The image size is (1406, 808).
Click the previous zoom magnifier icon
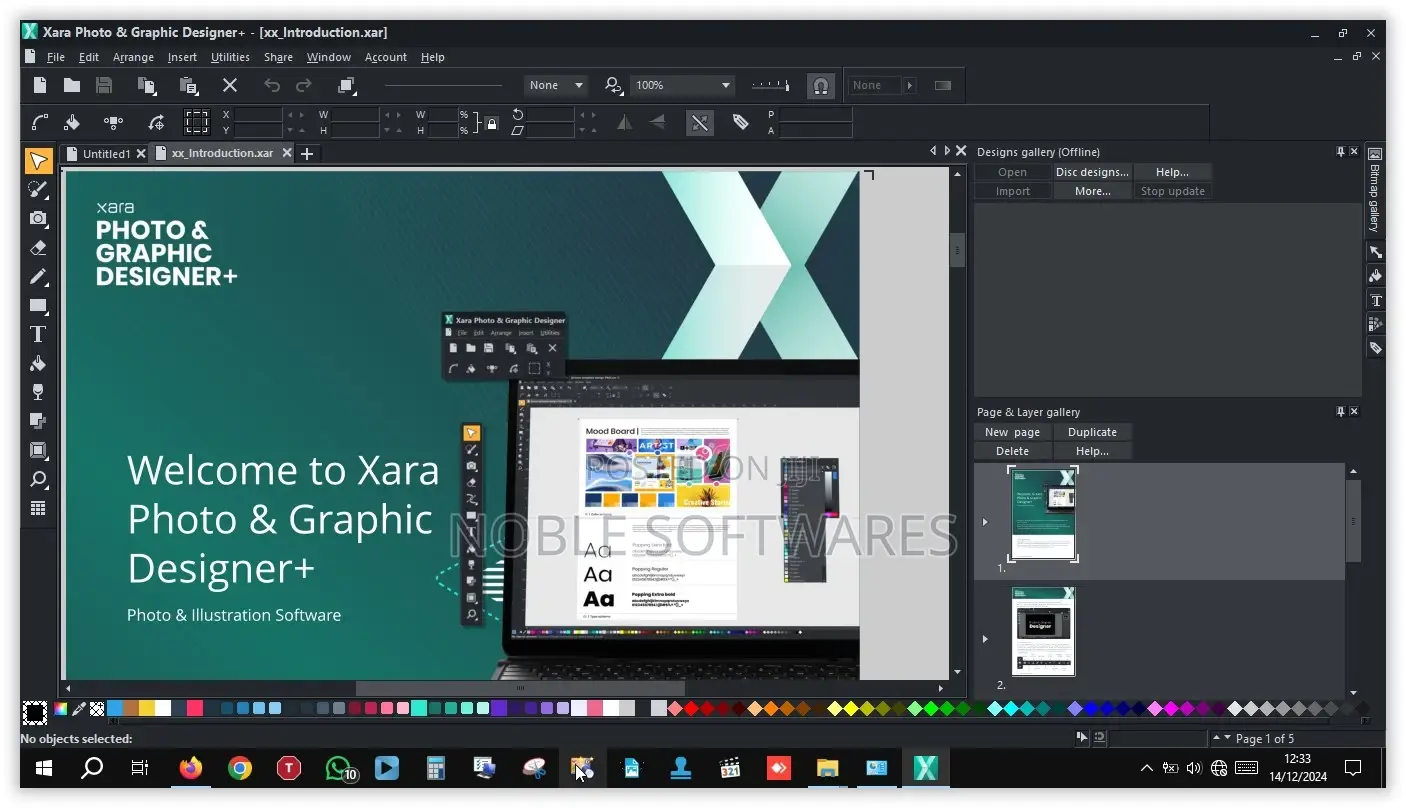click(614, 85)
